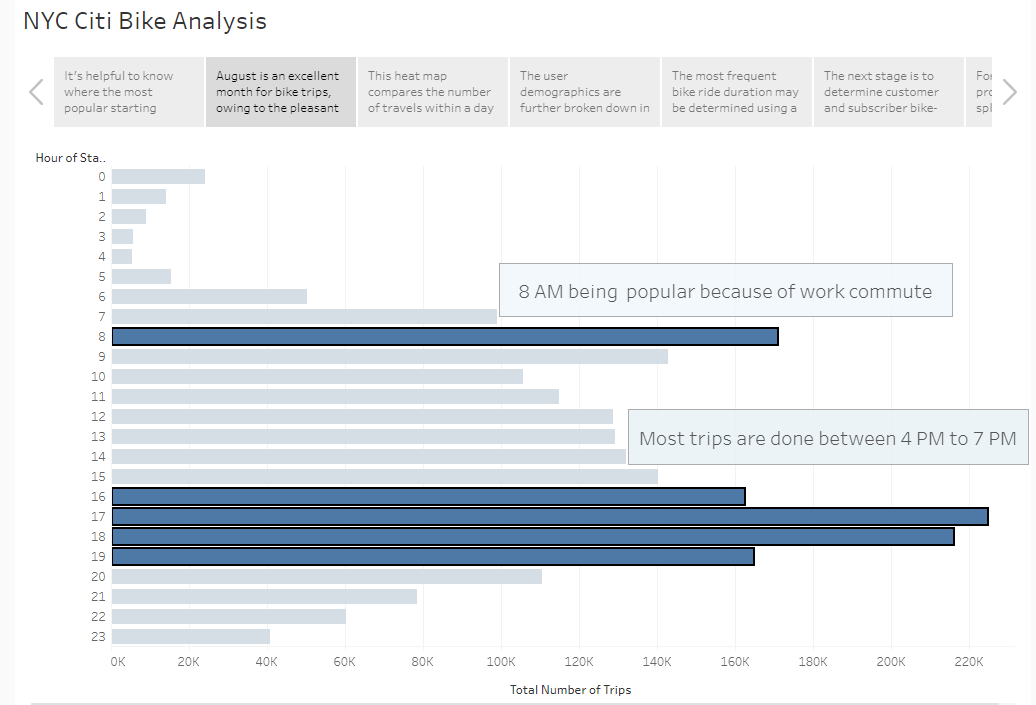Click 'Total Number of Trips' axis title
The image size is (1036, 705).
(x=570, y=690)
